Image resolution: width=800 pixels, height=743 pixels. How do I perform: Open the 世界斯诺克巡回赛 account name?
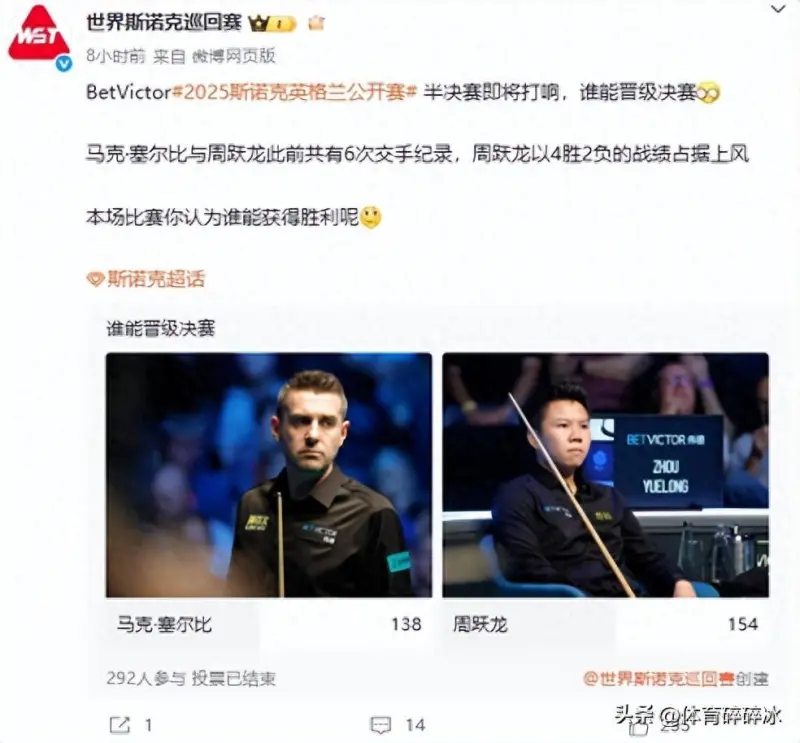point(164,22)
